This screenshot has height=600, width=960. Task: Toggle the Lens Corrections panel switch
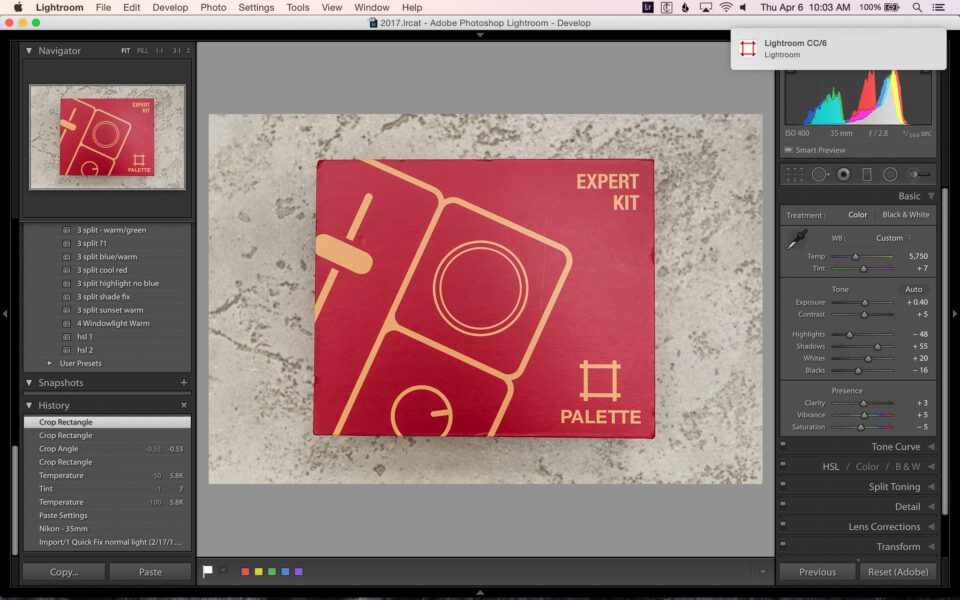coord(783,524)
